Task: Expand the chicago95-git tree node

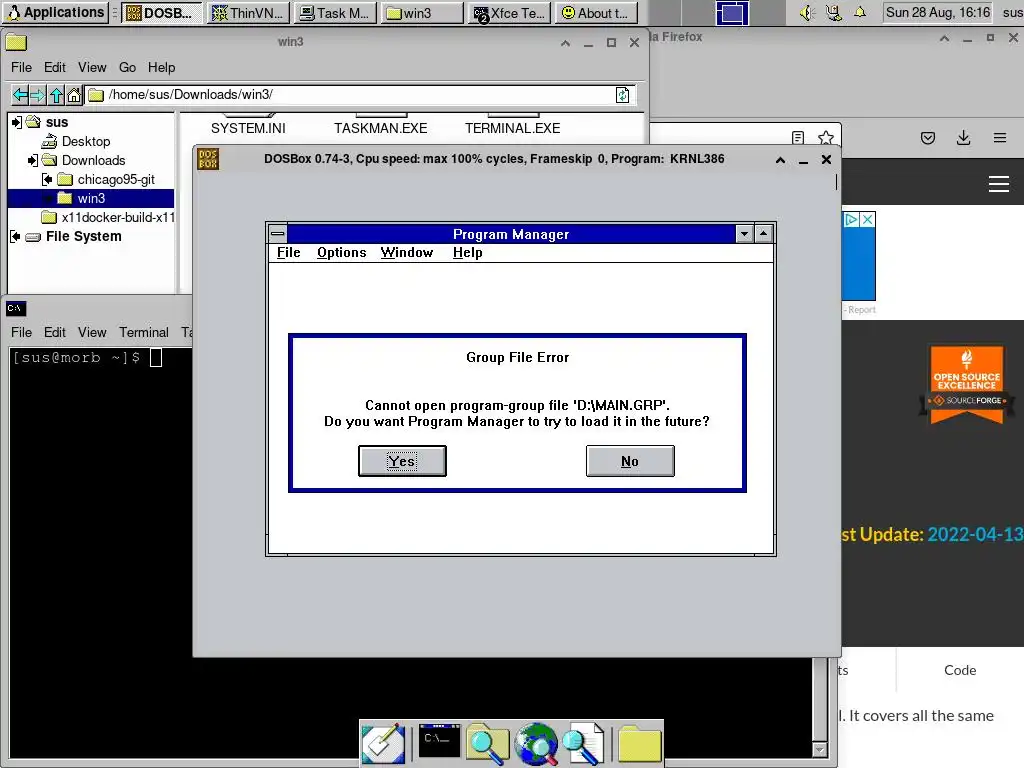Action: click(47, 179)
